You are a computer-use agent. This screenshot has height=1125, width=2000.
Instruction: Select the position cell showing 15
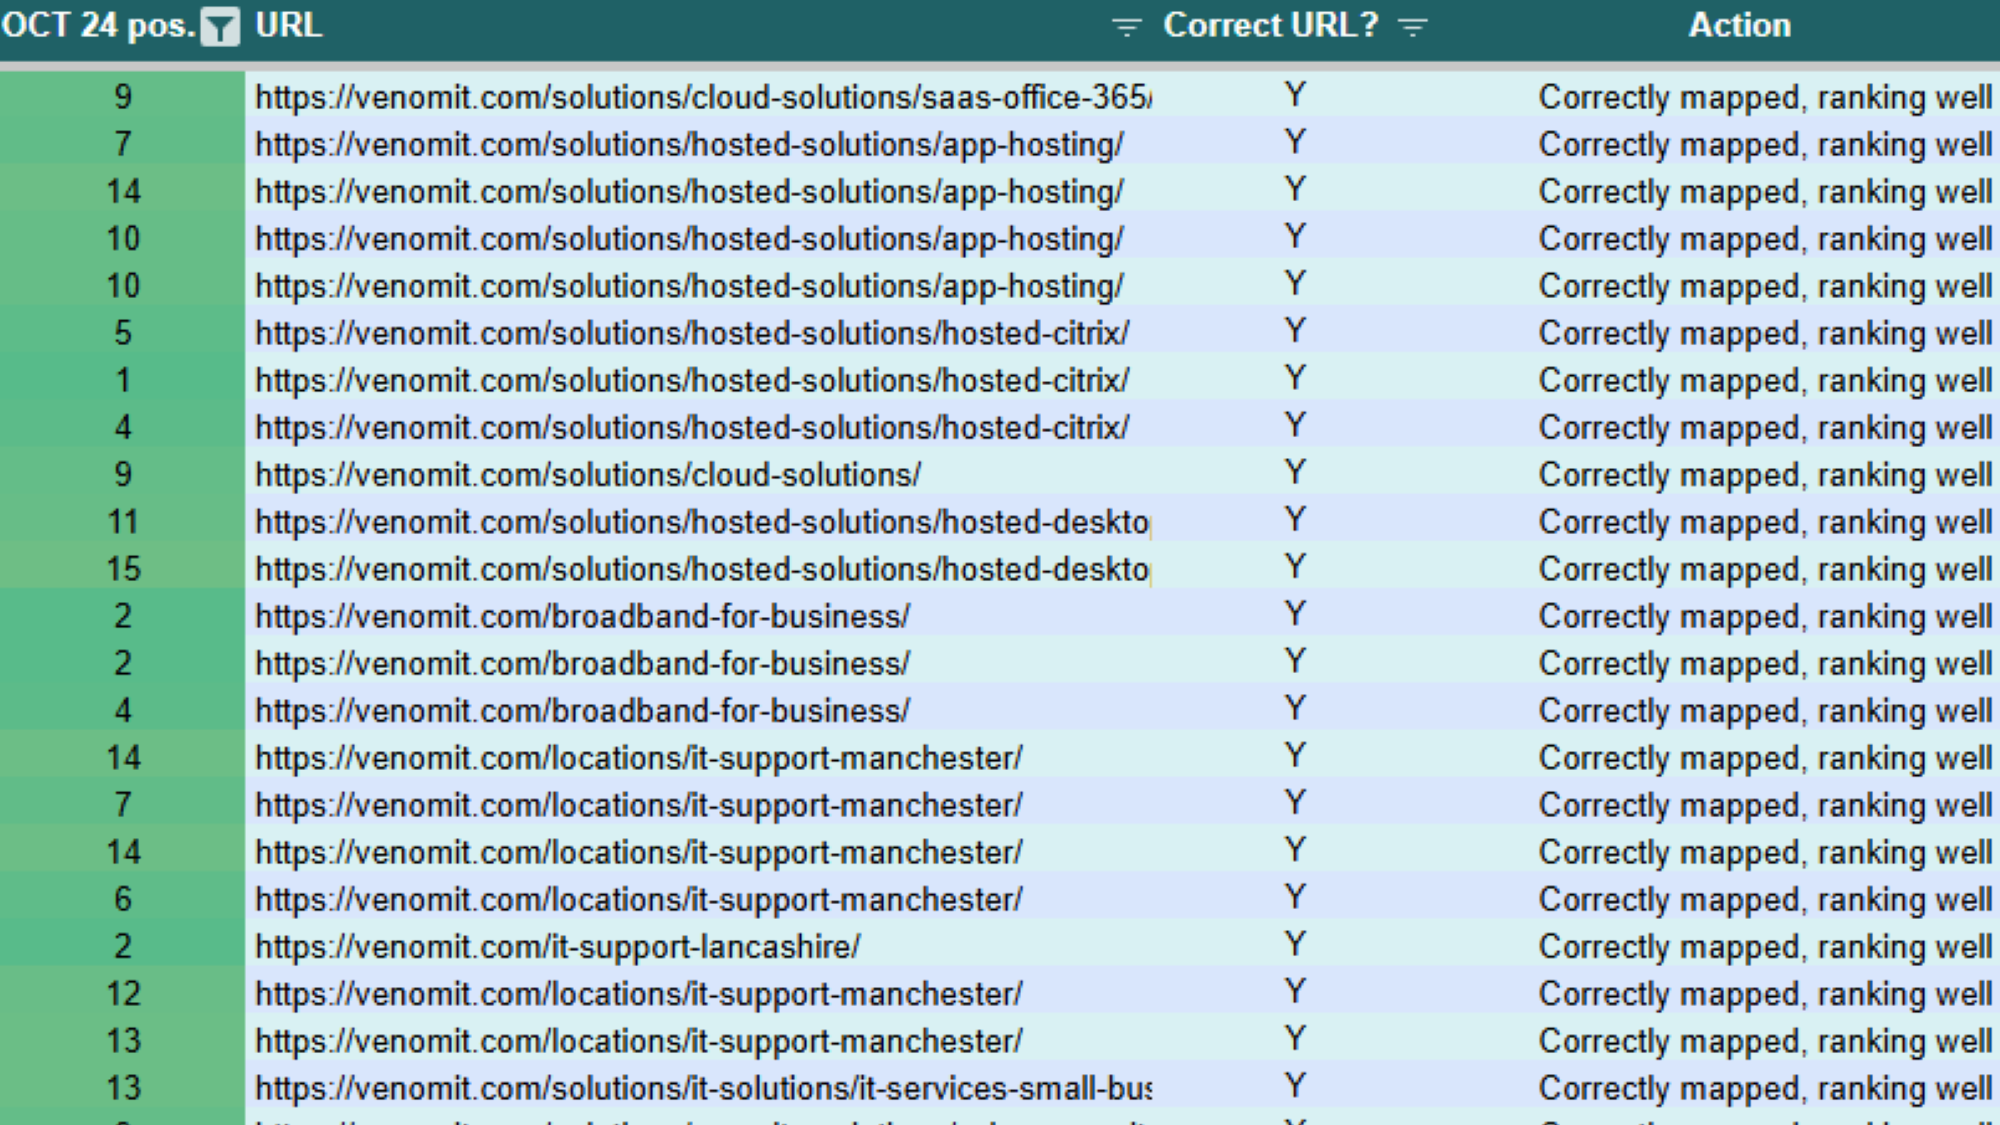click(123, 569)
